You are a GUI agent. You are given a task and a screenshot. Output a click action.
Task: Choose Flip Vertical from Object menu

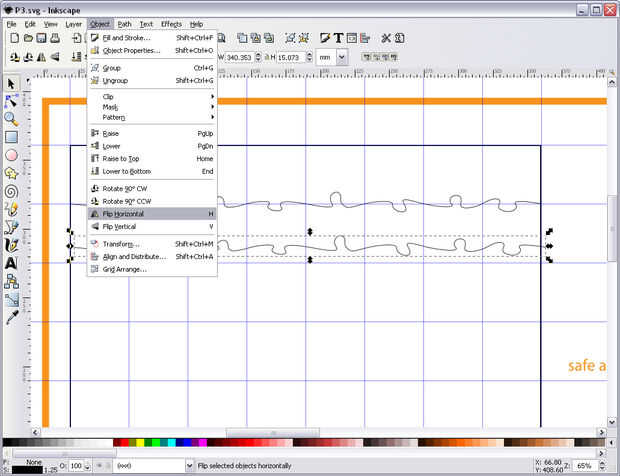coord(152,227)
